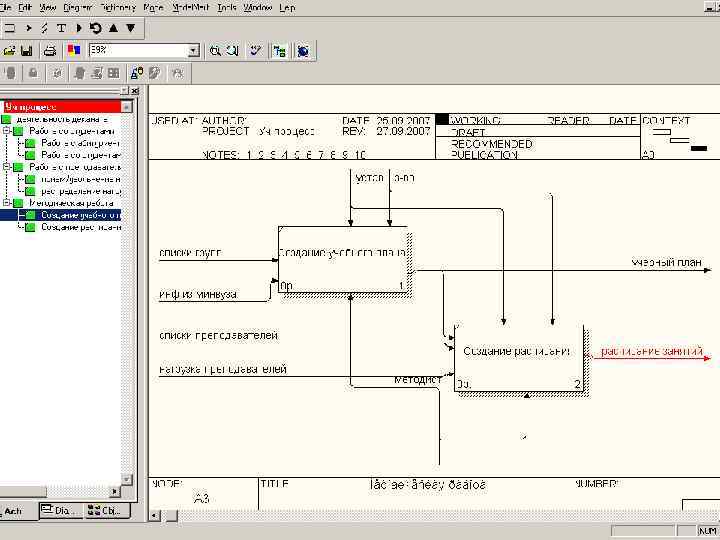Click the Save diskette icon
Image resolution: width=720 pixels, height=540 pixels.
tap(26, 50)
